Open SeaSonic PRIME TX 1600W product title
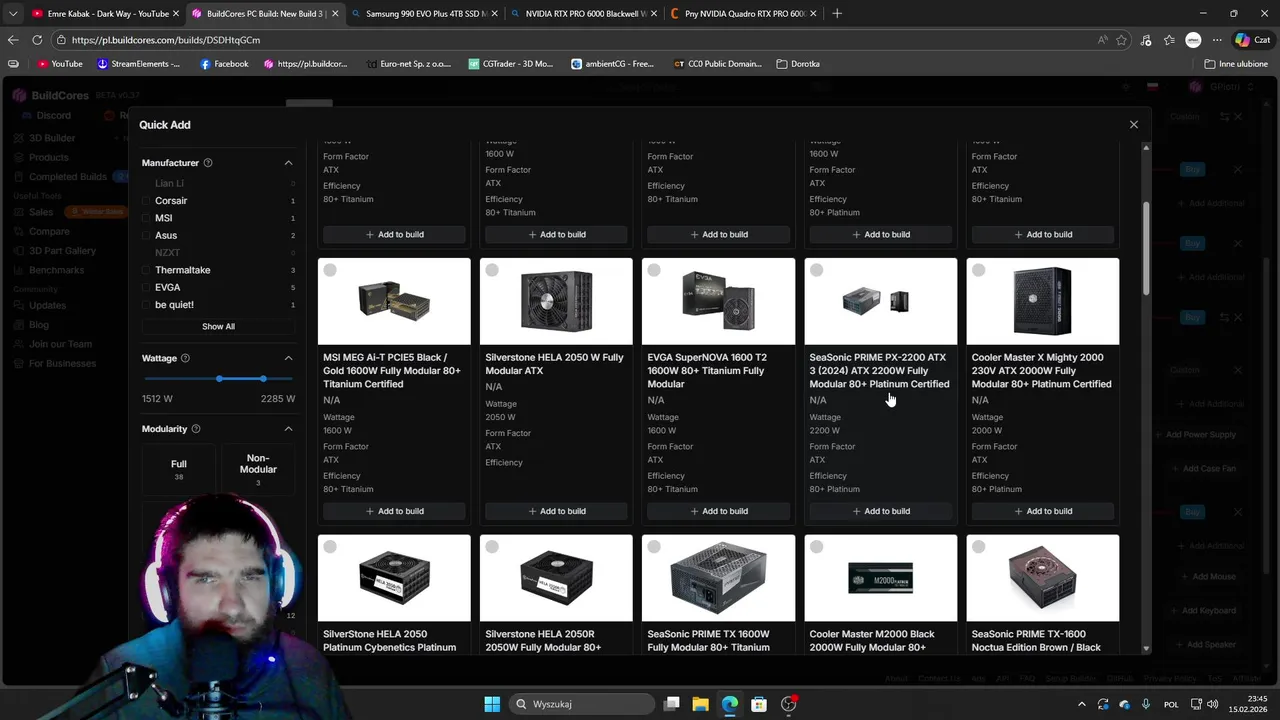Viewport: 1280px width, 720px height. pyautogui.click(x=708, y=641)
